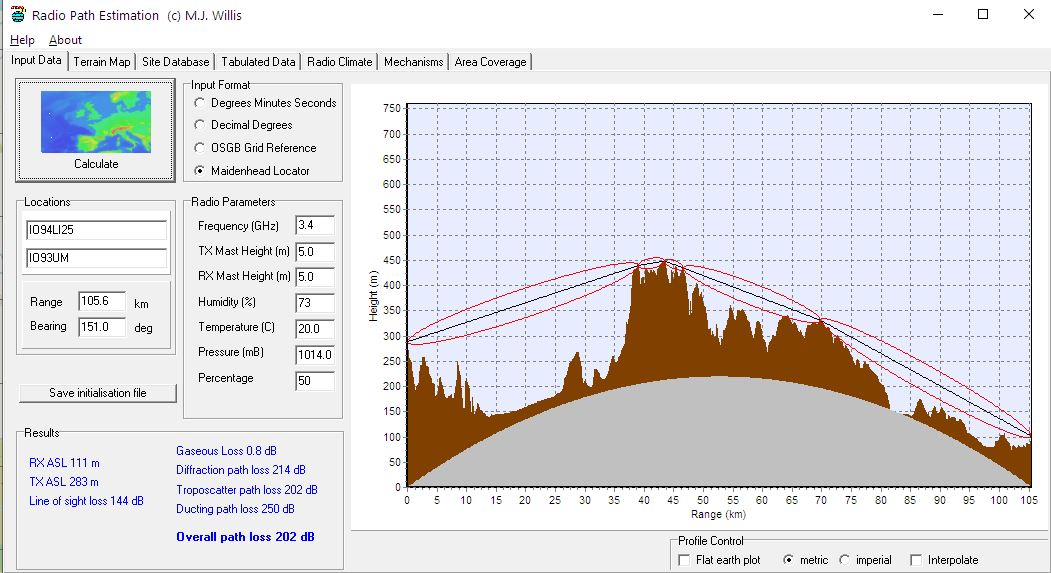
Task: Switch to the Site Database tab
Action: (x=176, y=62)
